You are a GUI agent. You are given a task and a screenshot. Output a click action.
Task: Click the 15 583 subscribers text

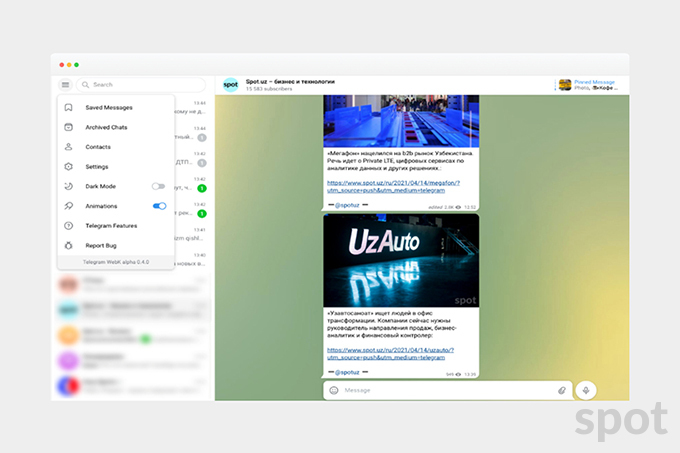point(269,89)
